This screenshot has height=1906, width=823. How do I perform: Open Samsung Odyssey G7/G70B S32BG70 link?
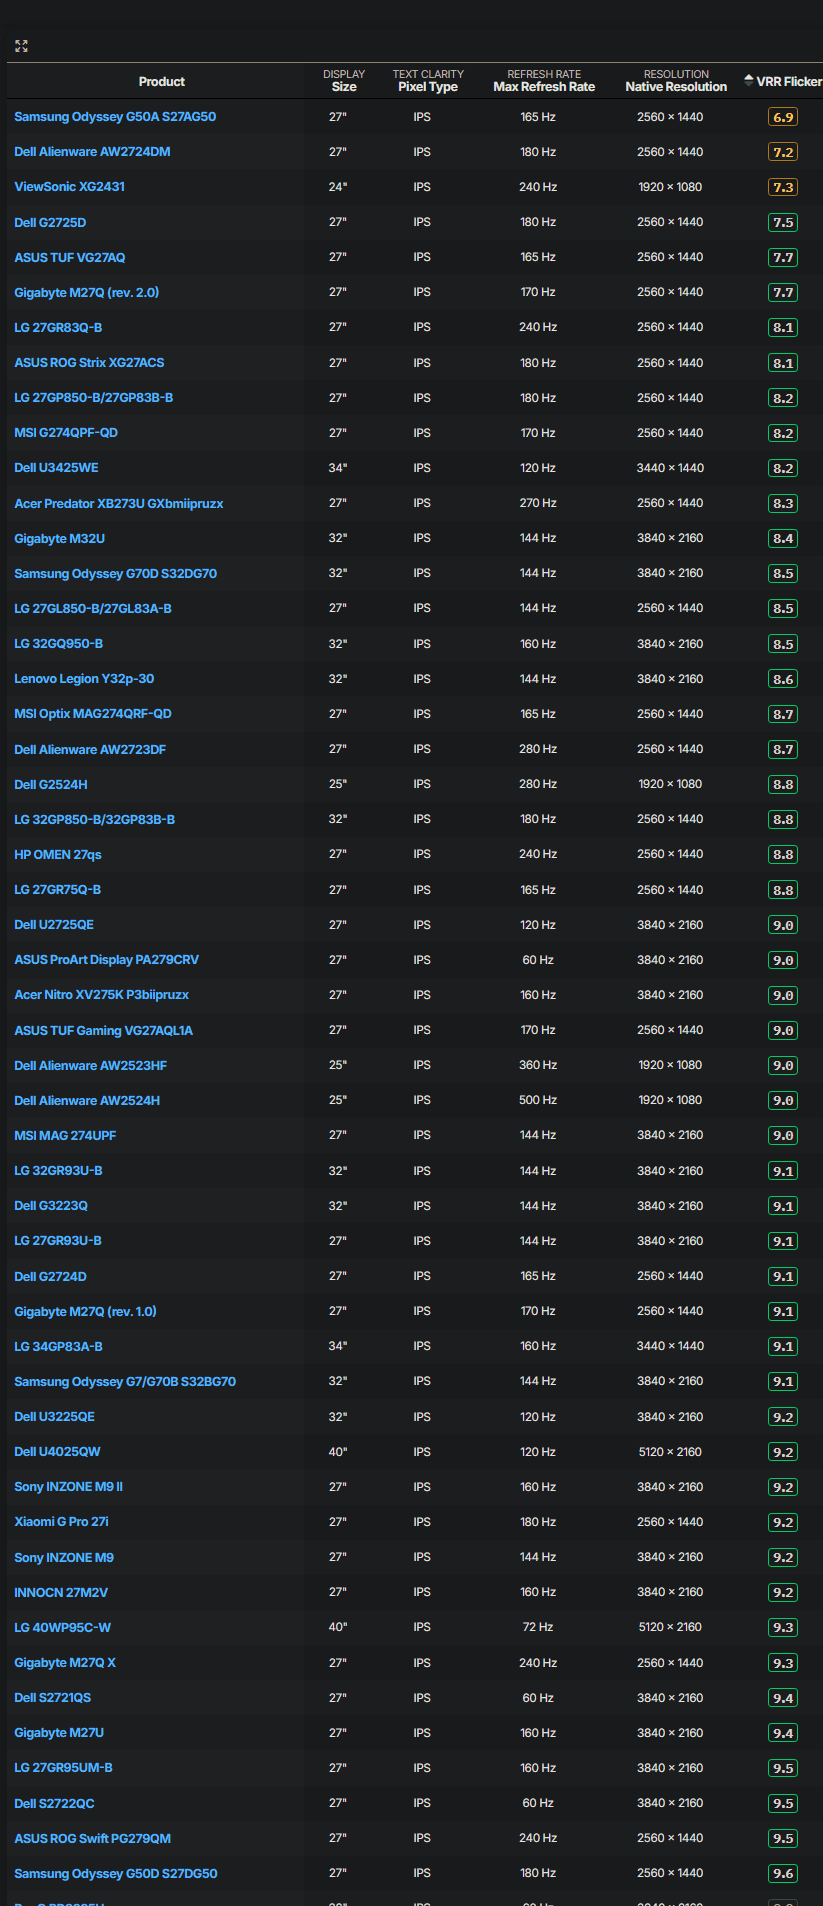(x=125, y=1381)
